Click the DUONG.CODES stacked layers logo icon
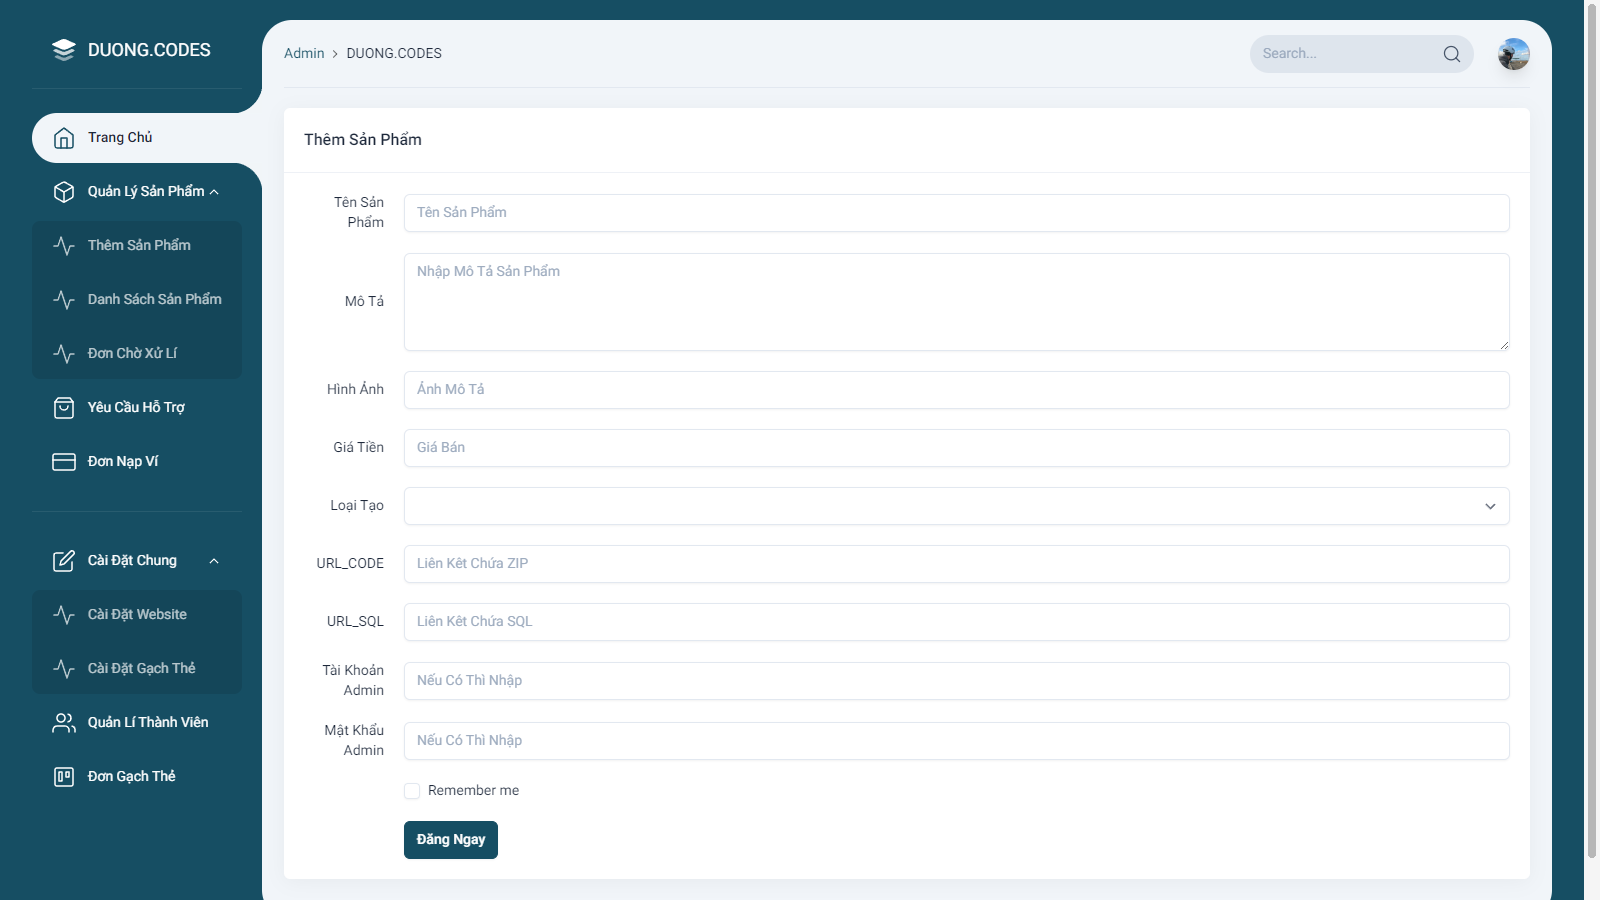1600x900 pixels. (x=63, y=50)
